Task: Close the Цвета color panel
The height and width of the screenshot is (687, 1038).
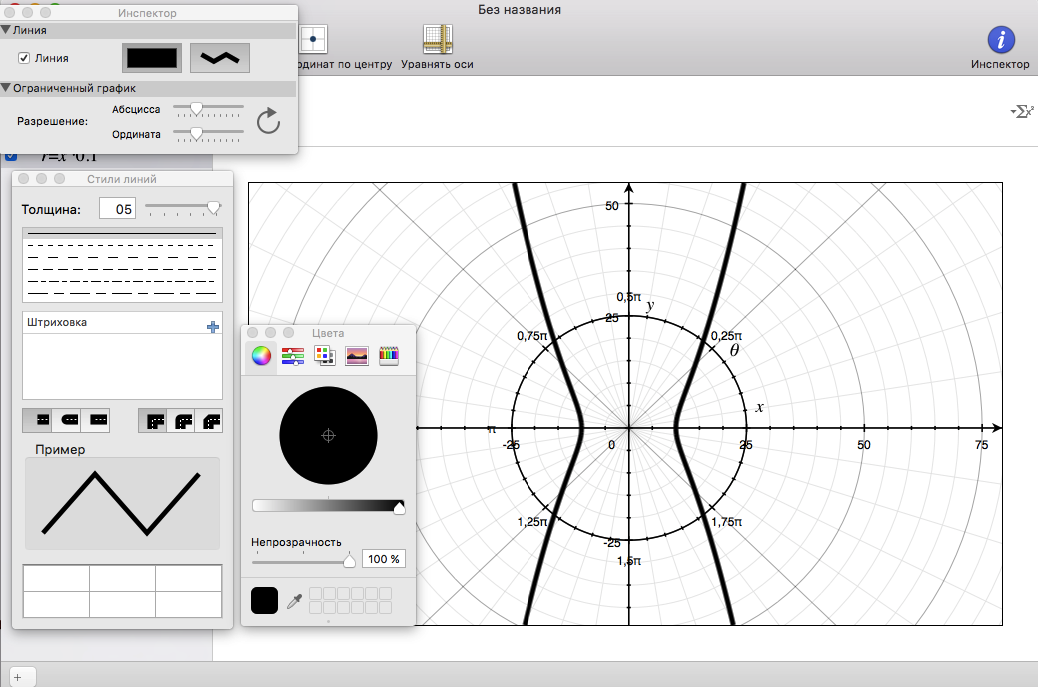Action: 252,332
